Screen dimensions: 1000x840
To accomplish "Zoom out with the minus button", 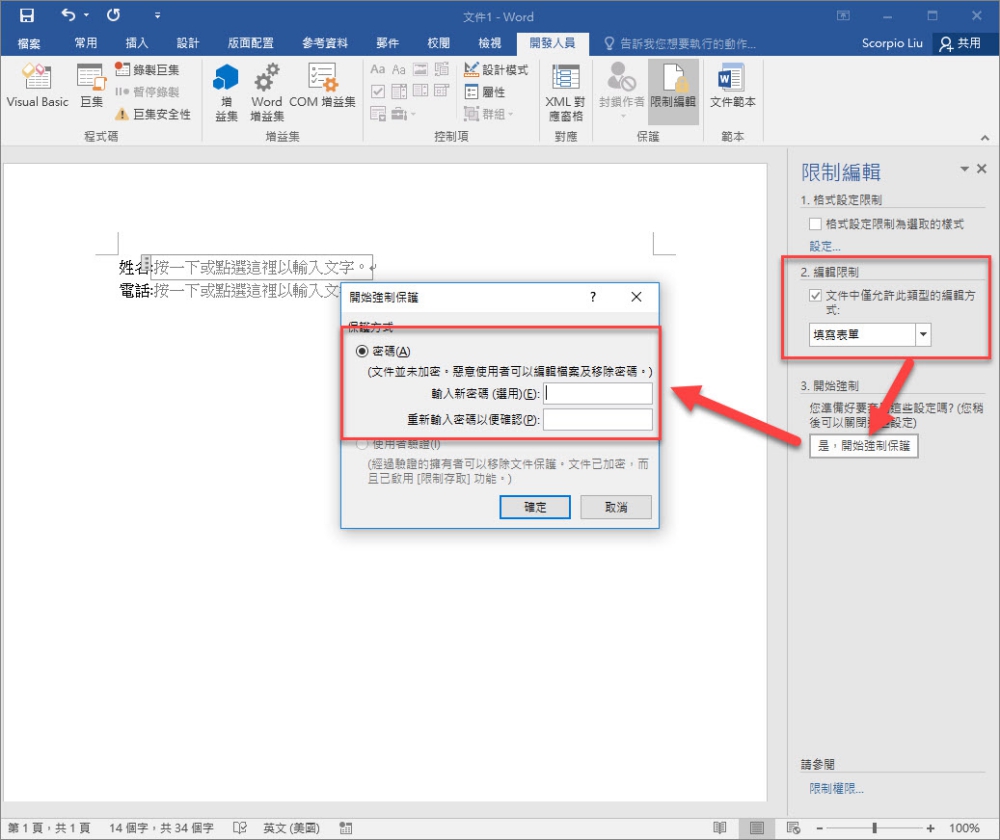I will click(x=820, y=828).
